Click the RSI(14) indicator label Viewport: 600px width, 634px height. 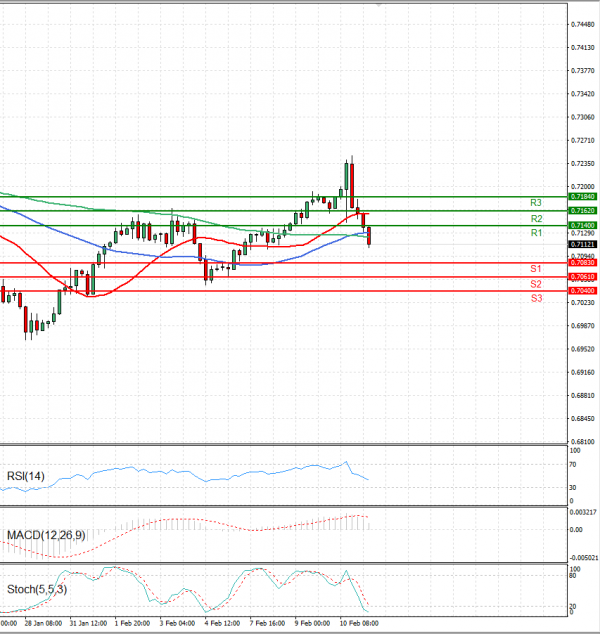(25, 476)
